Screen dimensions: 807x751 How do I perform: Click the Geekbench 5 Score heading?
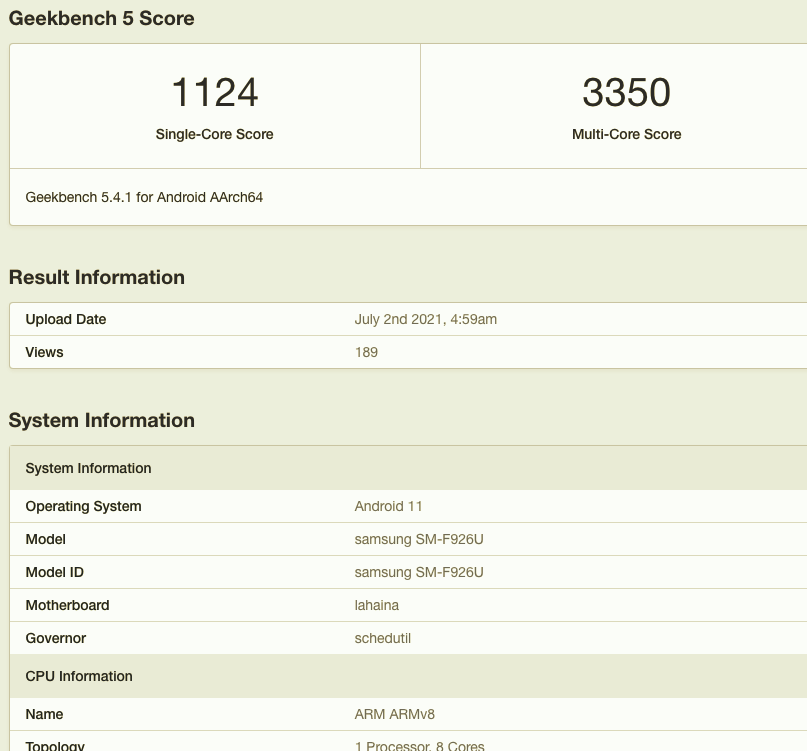click(x=101, y=19)
